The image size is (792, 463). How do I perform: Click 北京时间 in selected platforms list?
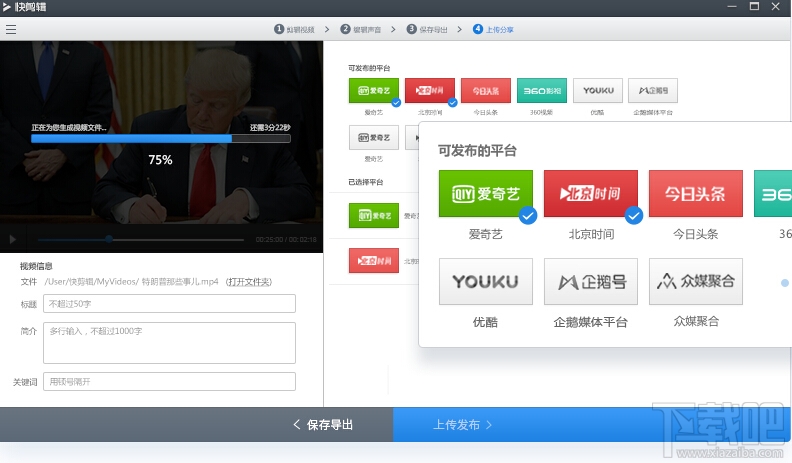coord(374,261)
